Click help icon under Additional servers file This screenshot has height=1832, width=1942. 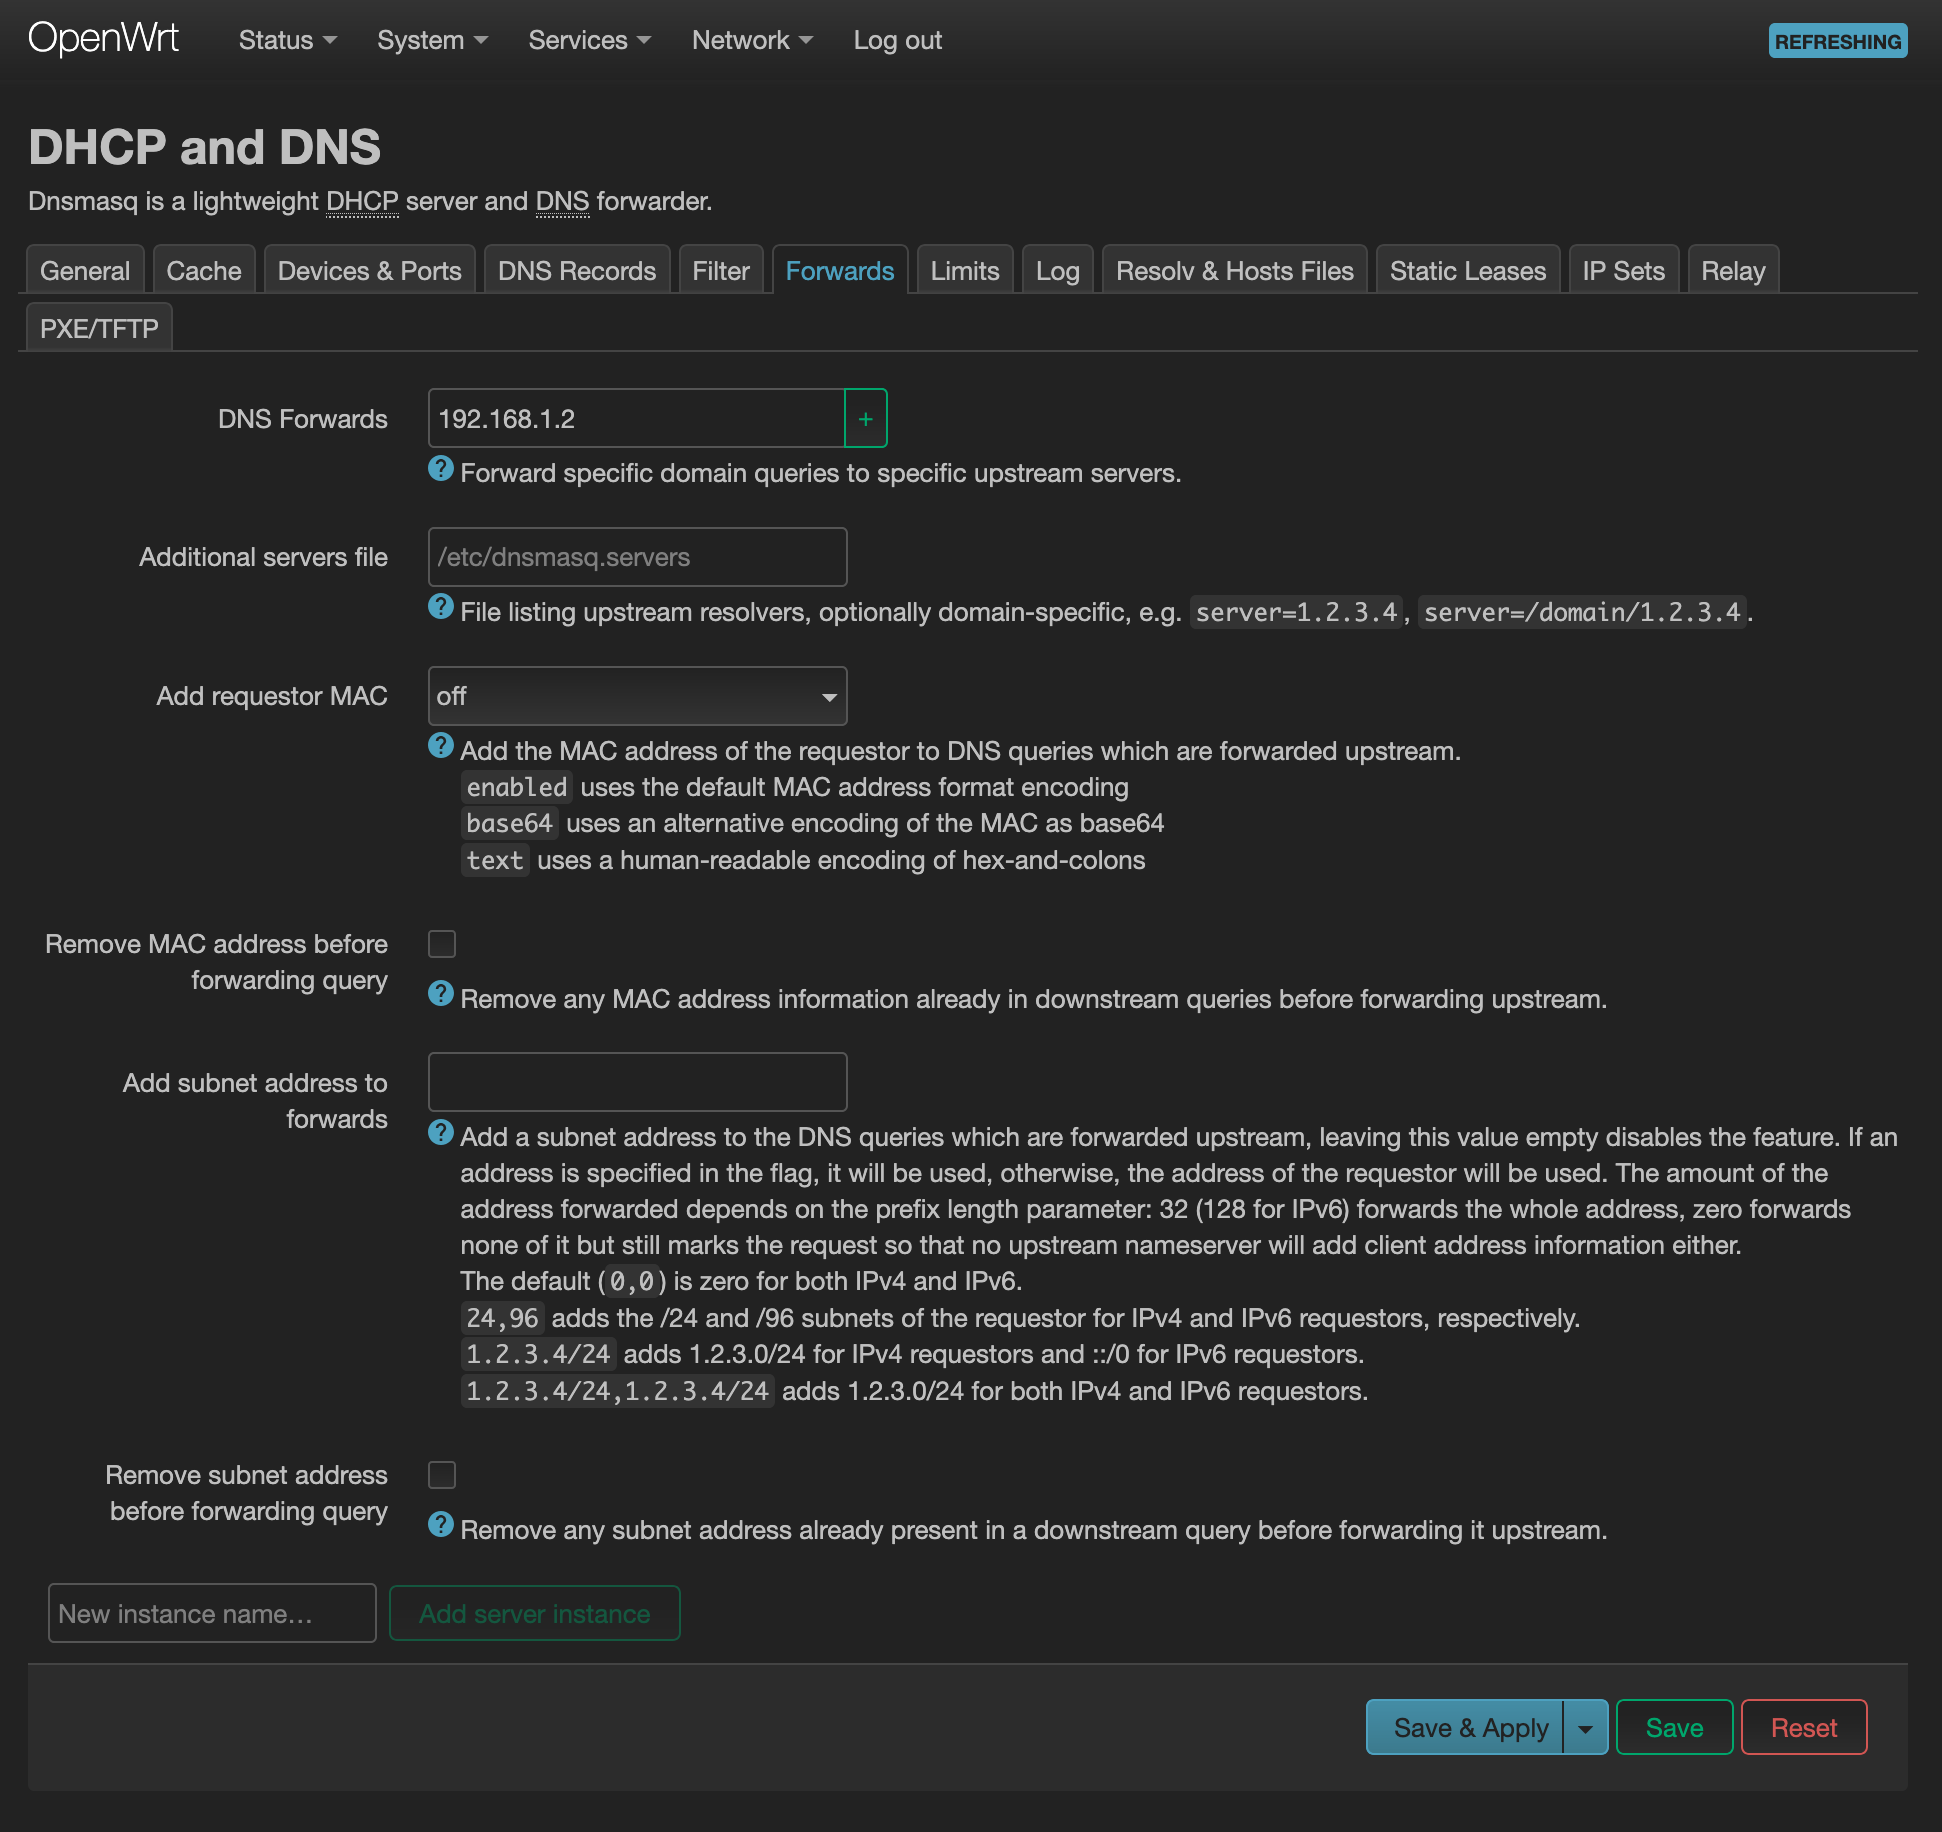coord(441,606)
